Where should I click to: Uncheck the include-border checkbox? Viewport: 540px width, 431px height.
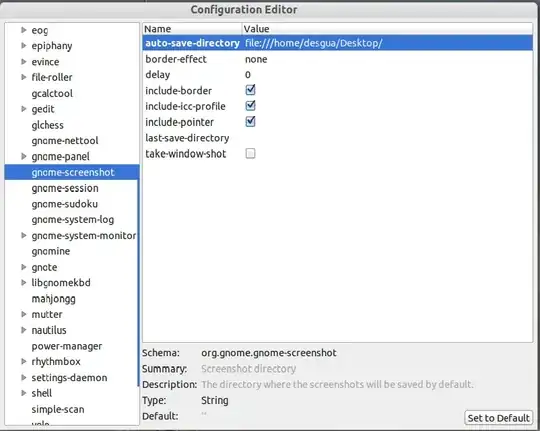[250, 90]
